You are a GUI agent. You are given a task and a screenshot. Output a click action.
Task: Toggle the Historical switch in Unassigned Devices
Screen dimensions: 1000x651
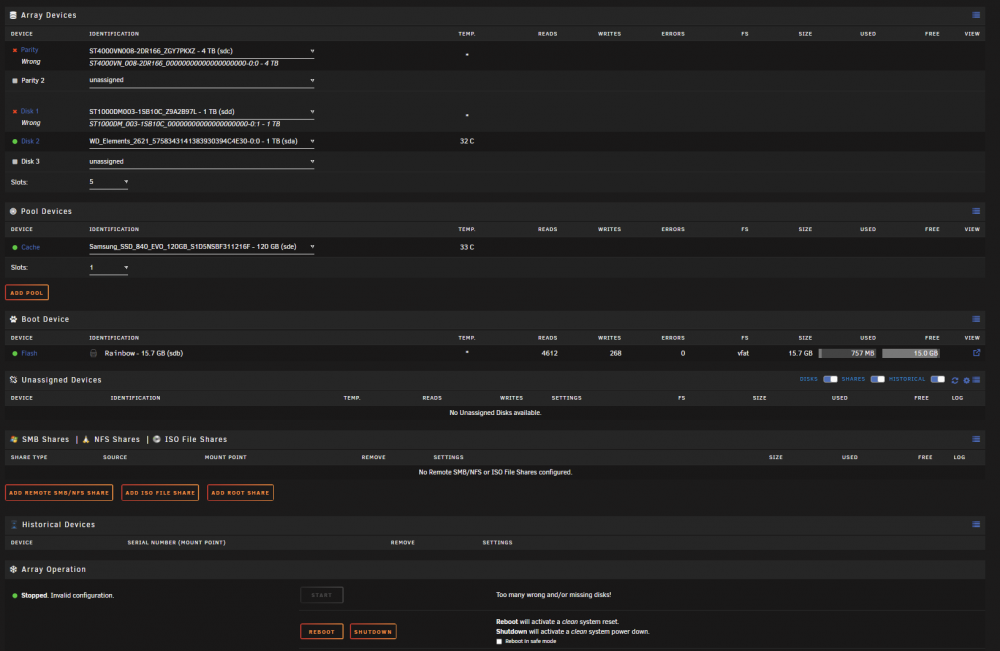[938, 379]
